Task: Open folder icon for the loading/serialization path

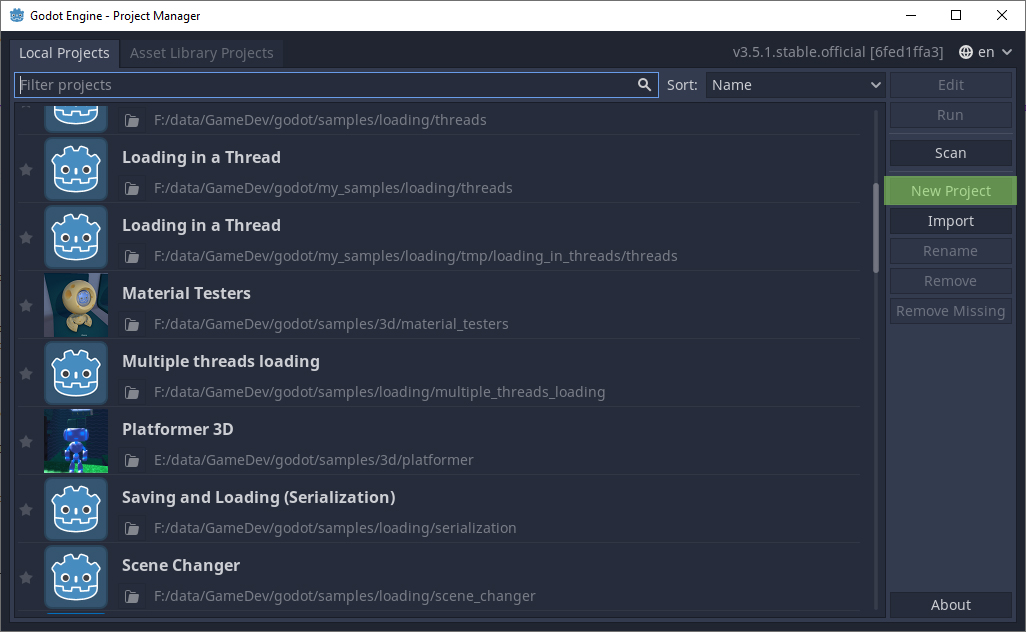Action: click(x=132, y=529)
